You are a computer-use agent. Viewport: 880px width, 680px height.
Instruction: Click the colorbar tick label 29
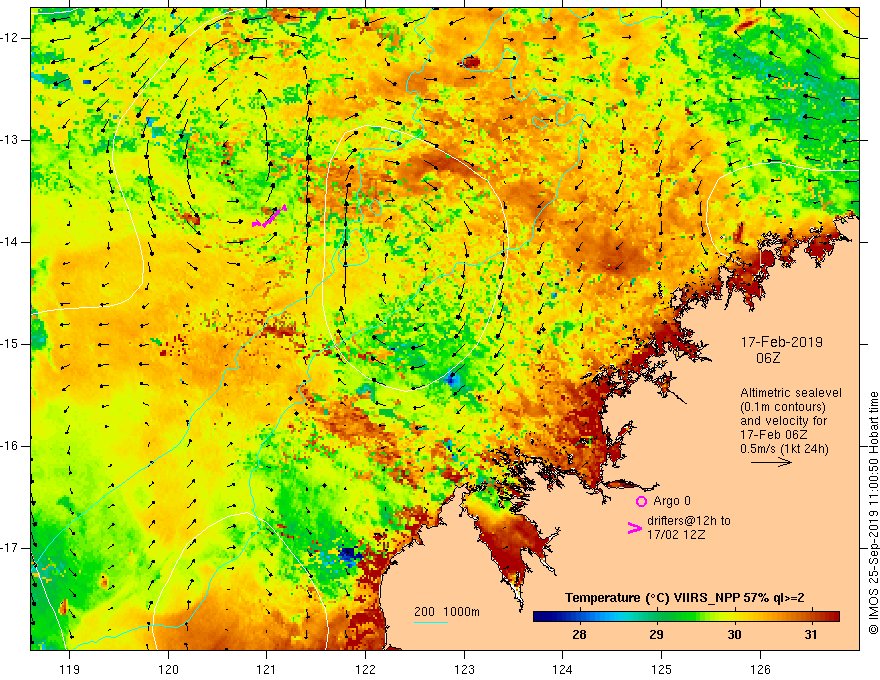click(x=656, y=635)
